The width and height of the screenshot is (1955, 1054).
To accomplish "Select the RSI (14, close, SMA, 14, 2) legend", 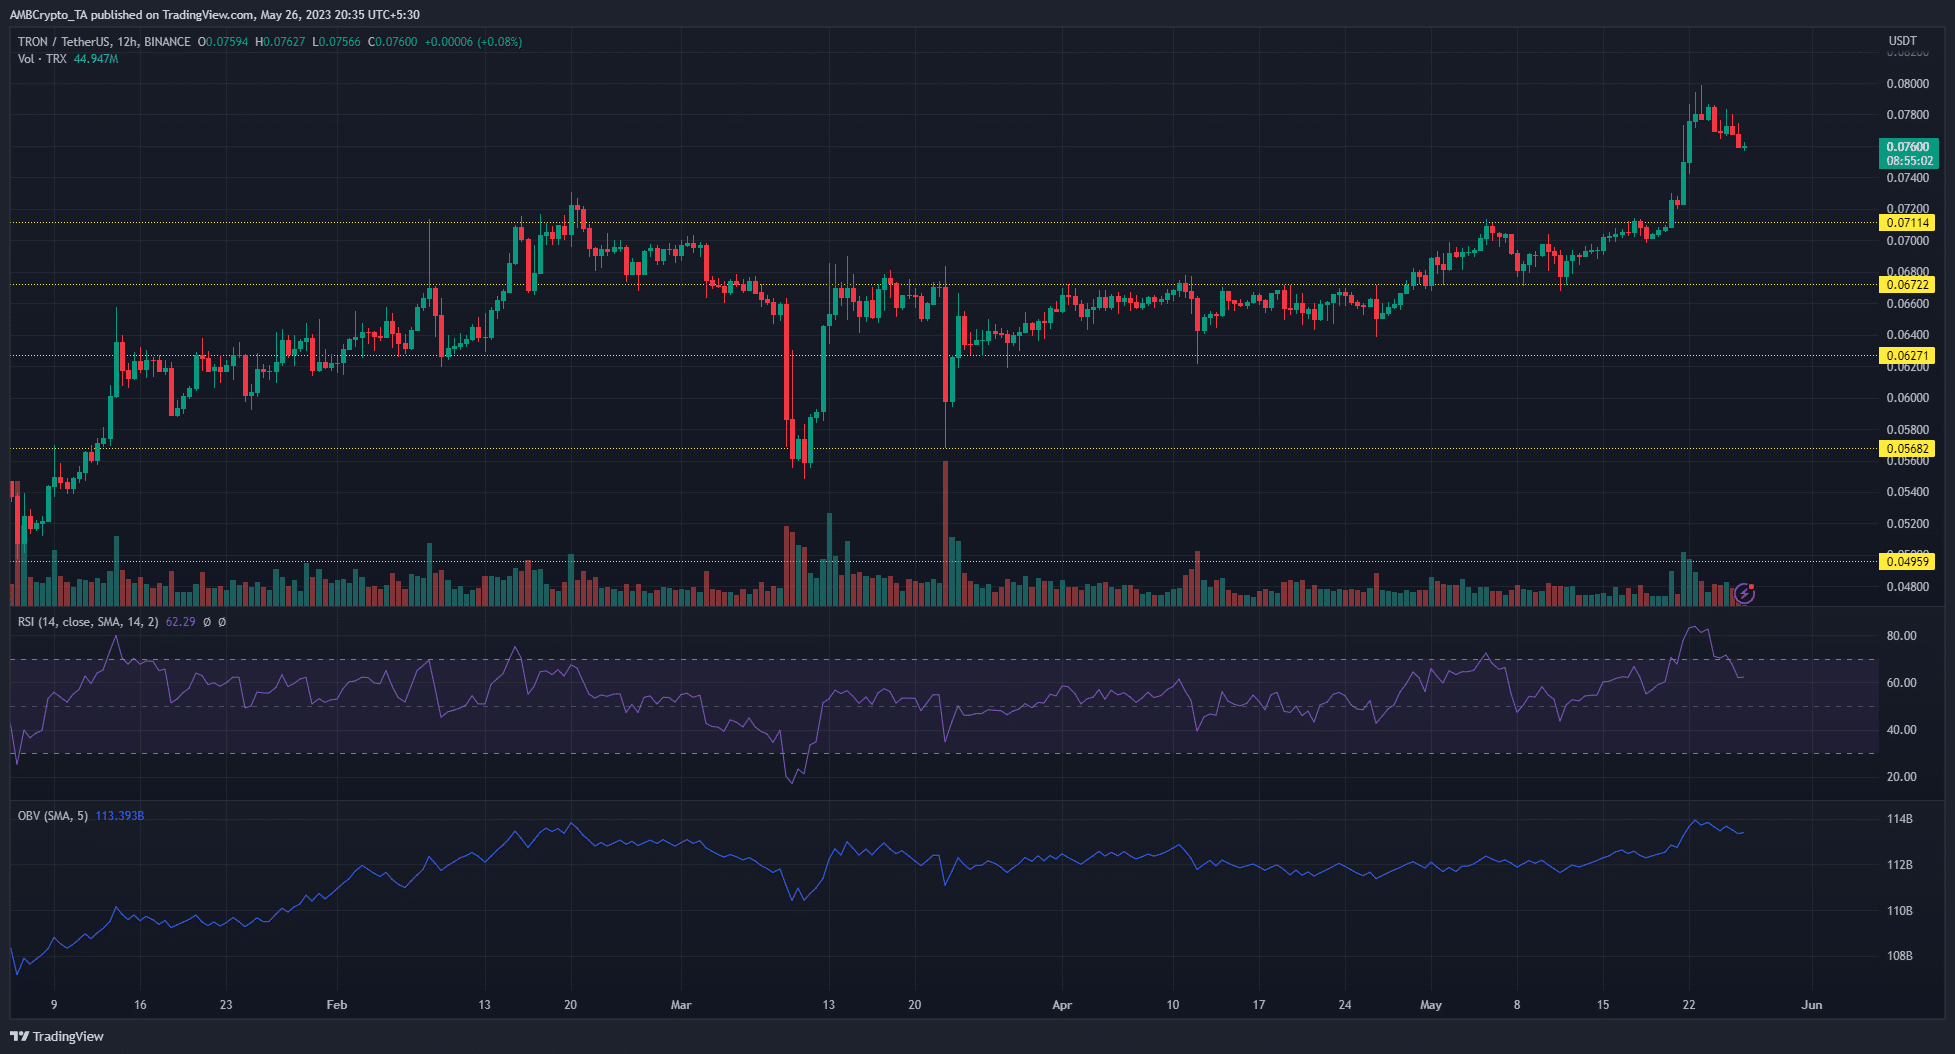I will pyautogui.click(x=88, y=622).
